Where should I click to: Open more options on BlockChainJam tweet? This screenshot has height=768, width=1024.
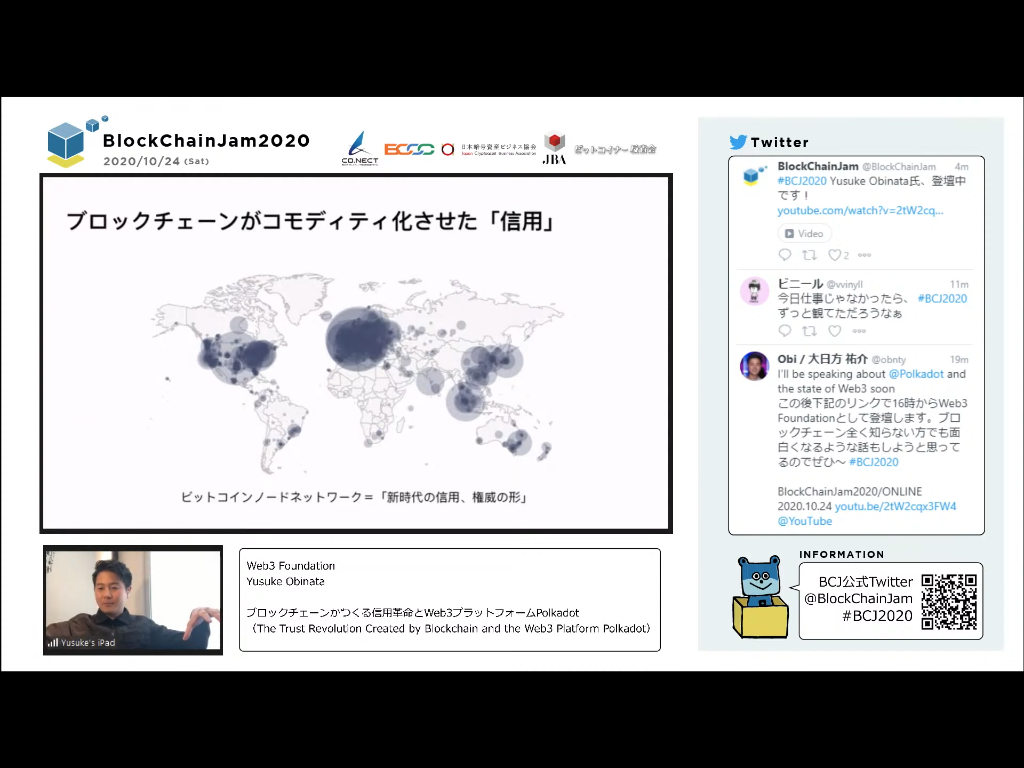coord(864,255)
